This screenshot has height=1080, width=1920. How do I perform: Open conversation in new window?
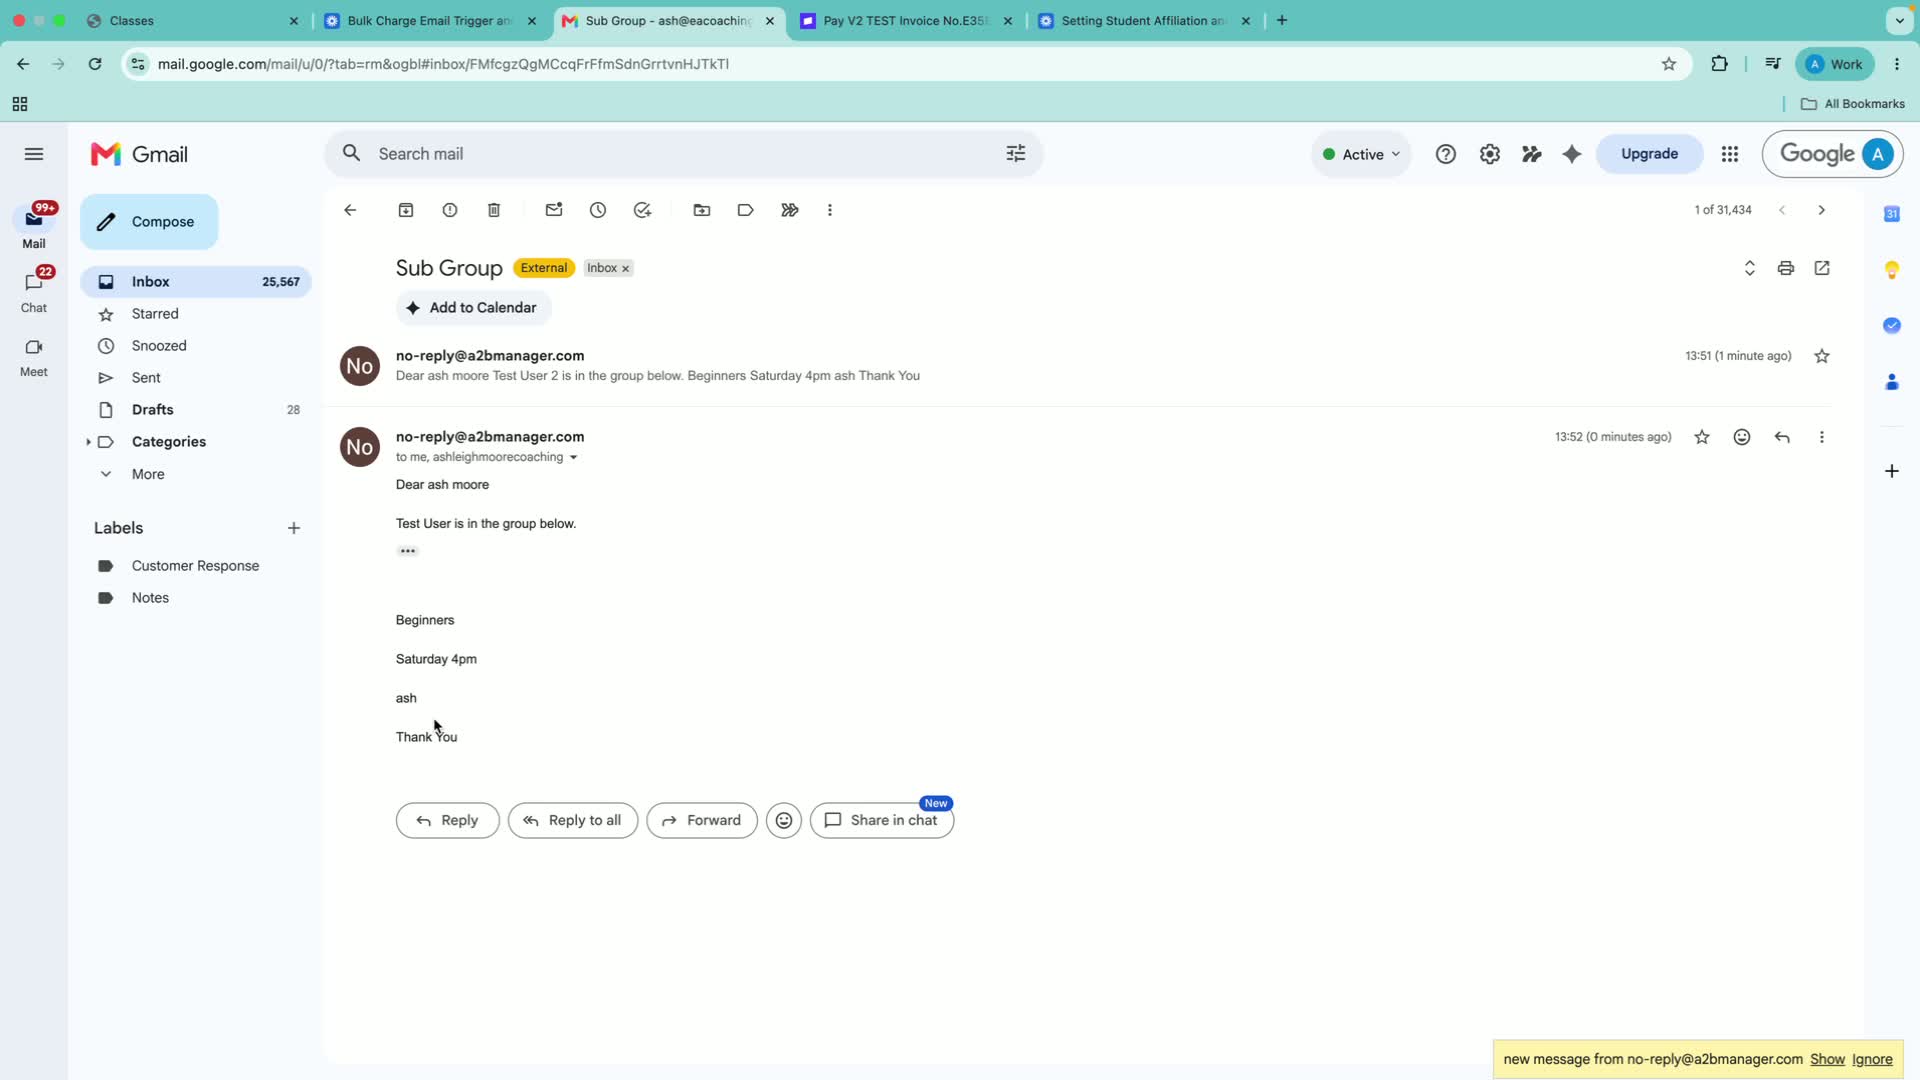1822,268
